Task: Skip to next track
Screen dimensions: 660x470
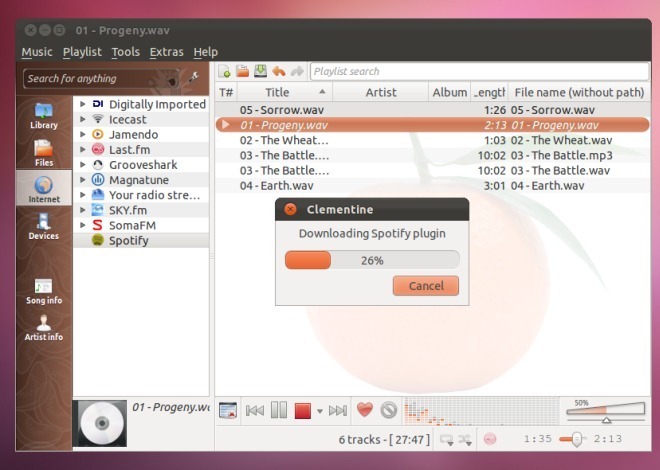Action: 338,410
